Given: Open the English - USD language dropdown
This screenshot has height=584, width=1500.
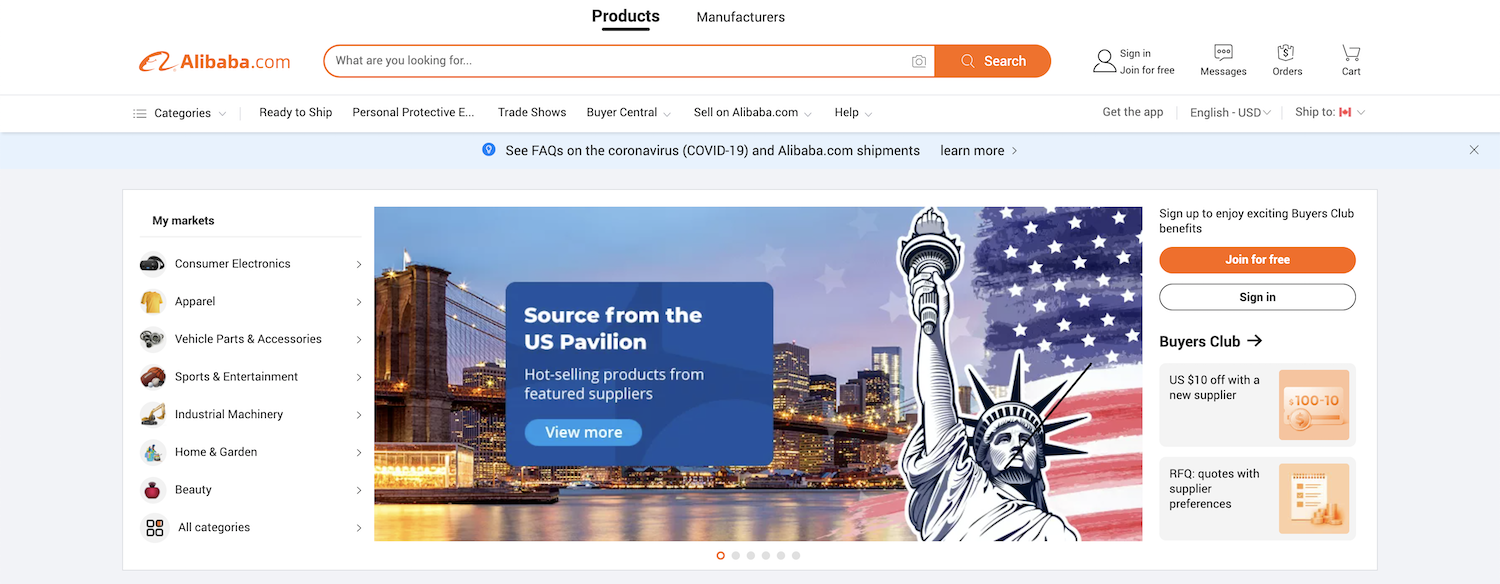Looking at the screenshot, I should coord(1230,113).
